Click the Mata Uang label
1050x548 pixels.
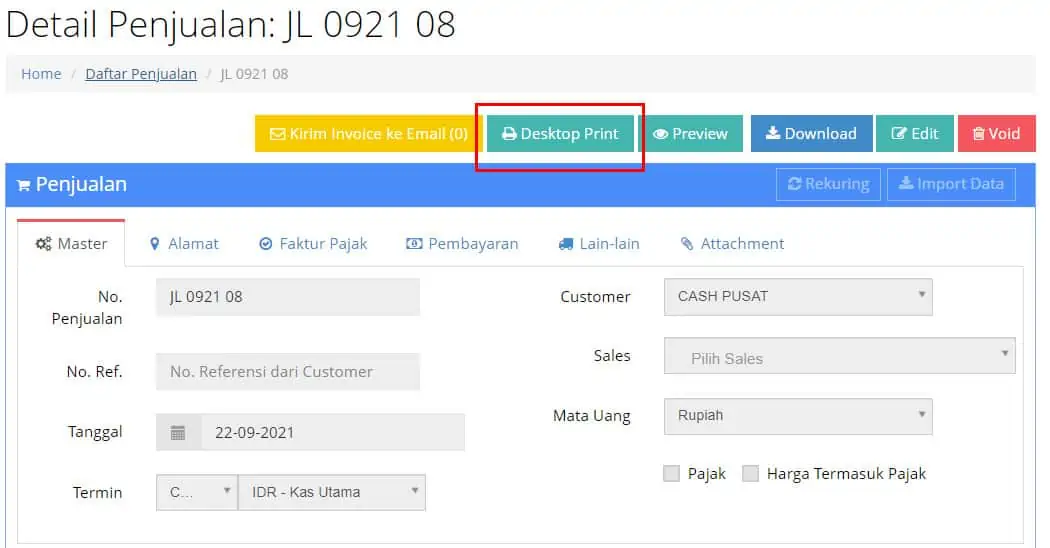coord(592,416)
